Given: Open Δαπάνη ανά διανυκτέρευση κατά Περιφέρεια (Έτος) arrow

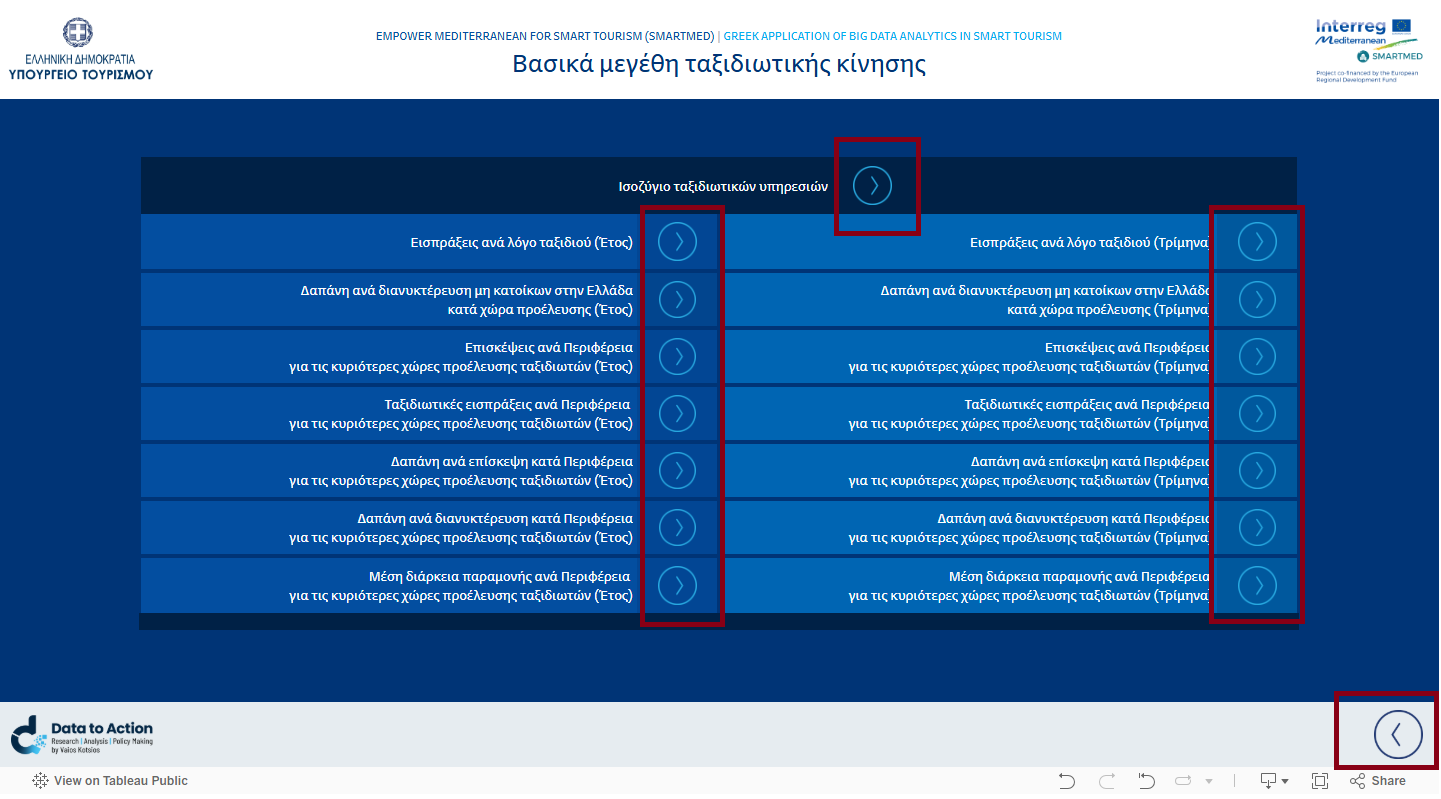Looking at the screenshot, I should click(678, 527).
